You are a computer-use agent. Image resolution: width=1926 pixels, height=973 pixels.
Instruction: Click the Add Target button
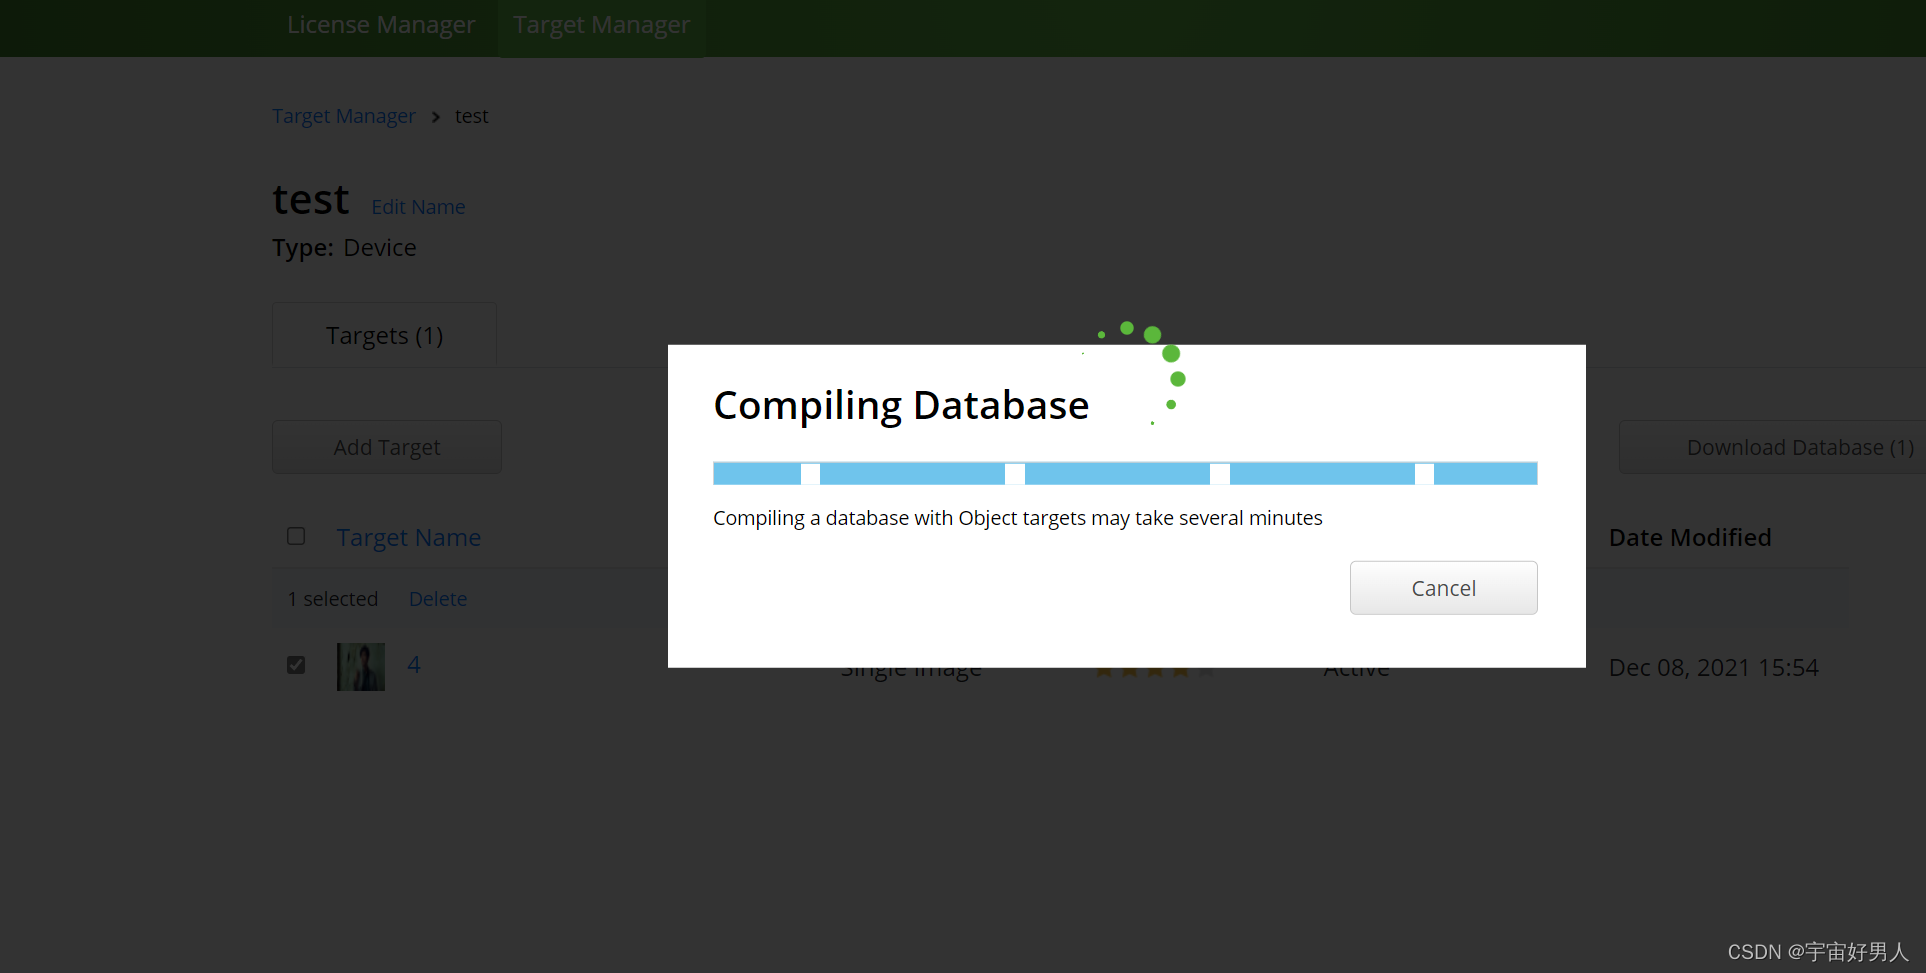(387, 447)
